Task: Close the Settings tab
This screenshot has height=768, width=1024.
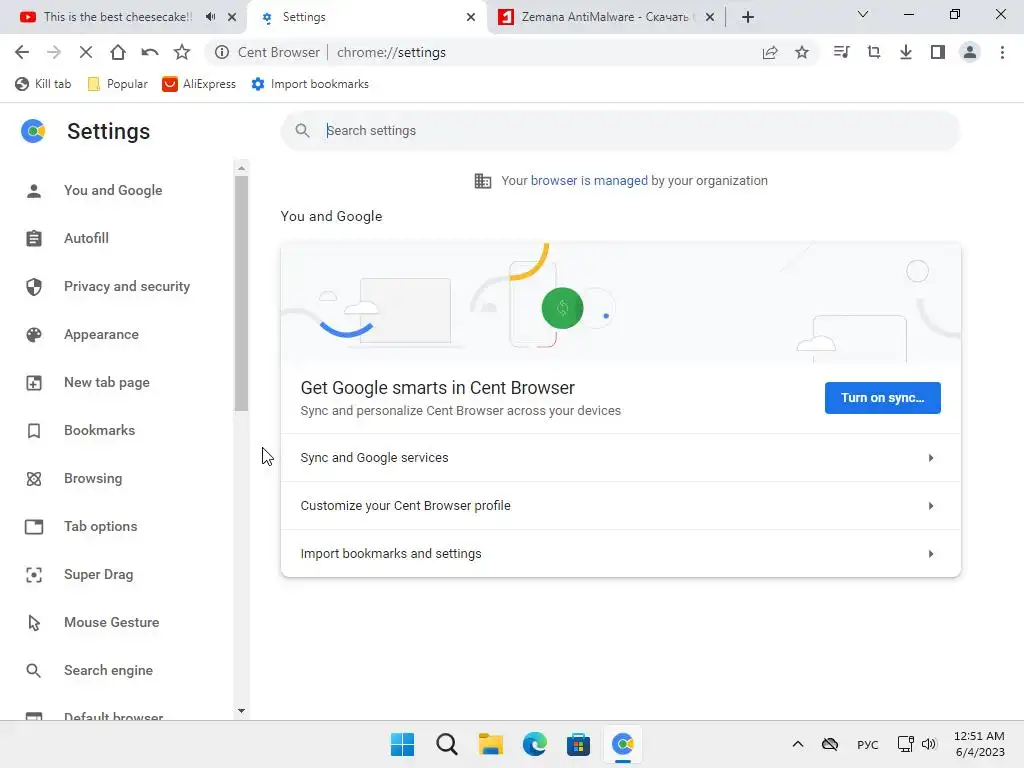Action: 471,17
